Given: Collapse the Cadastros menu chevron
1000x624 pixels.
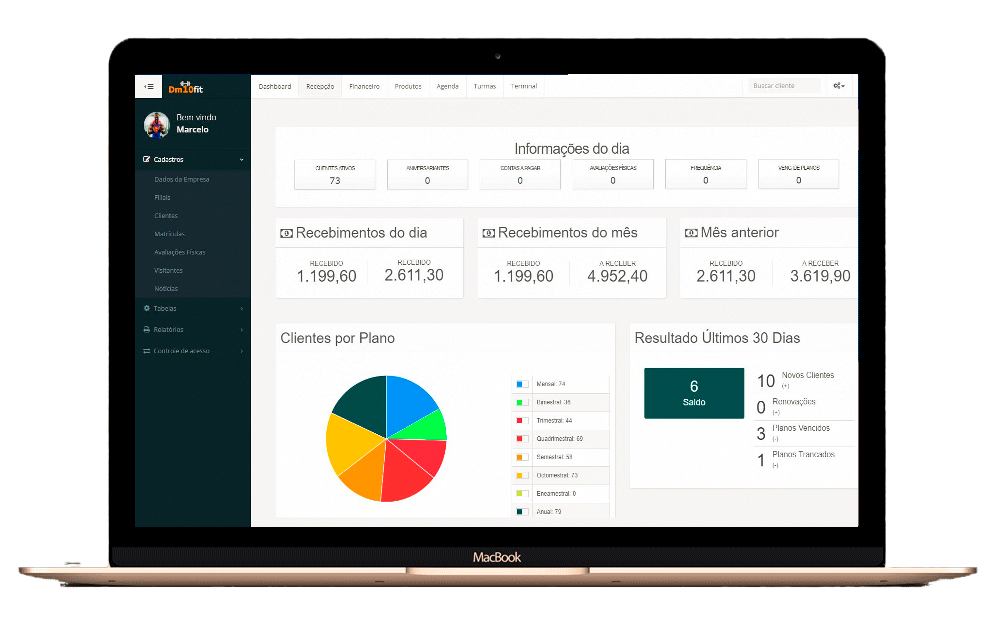Looking at the screenshot, I should pos(242,160).
